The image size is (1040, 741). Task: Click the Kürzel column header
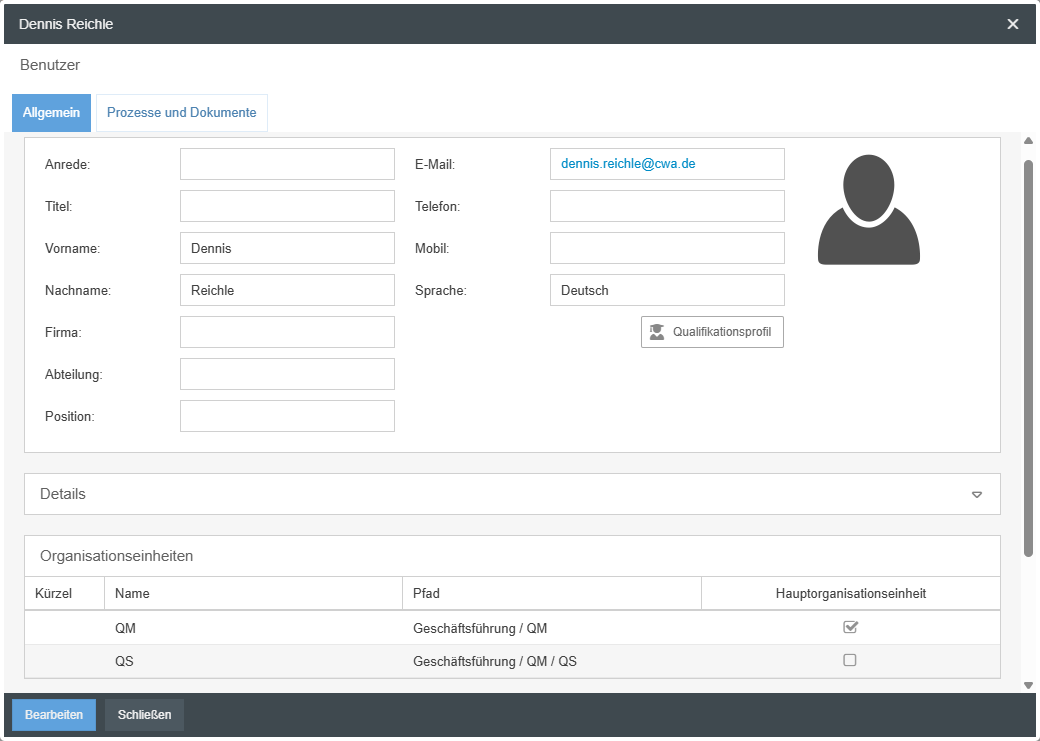point(64,593)
